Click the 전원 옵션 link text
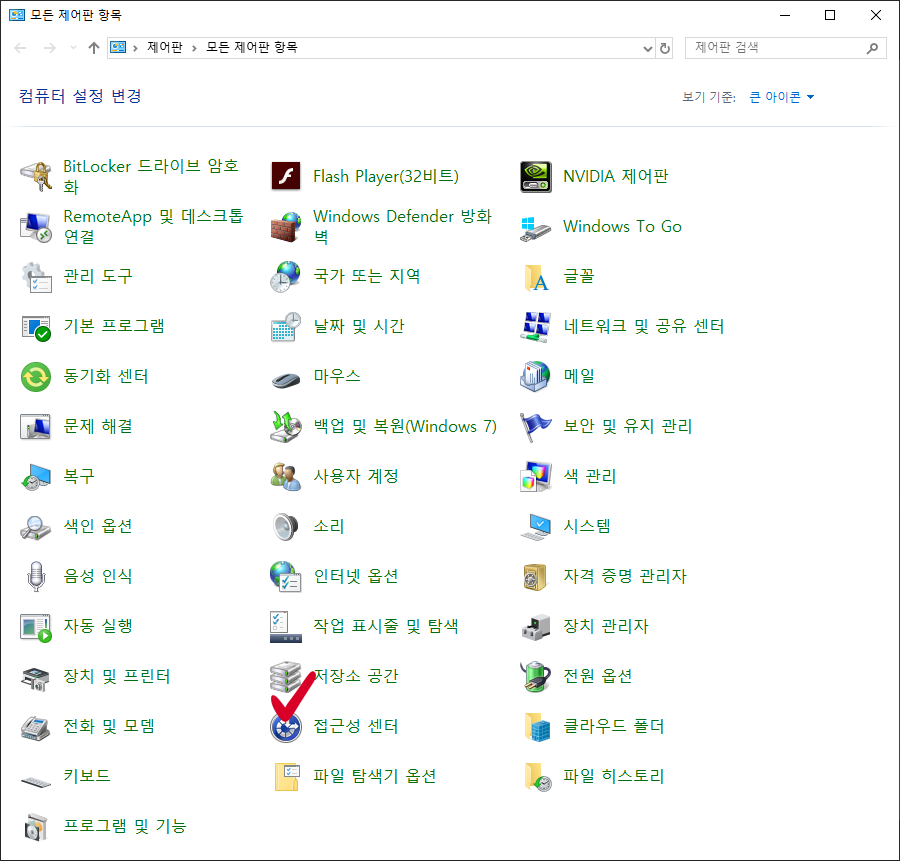Viewport: 900px width, 861px height. point(598,676)
